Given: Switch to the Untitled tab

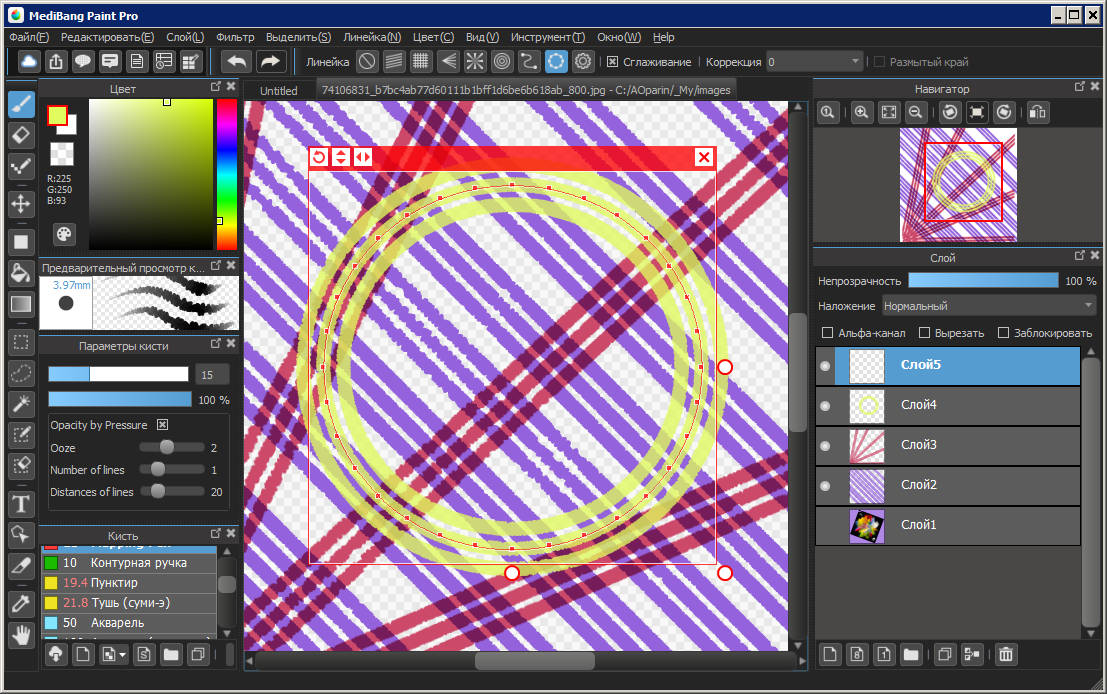Looking at the screenshot, I should [x=278, y=90].
